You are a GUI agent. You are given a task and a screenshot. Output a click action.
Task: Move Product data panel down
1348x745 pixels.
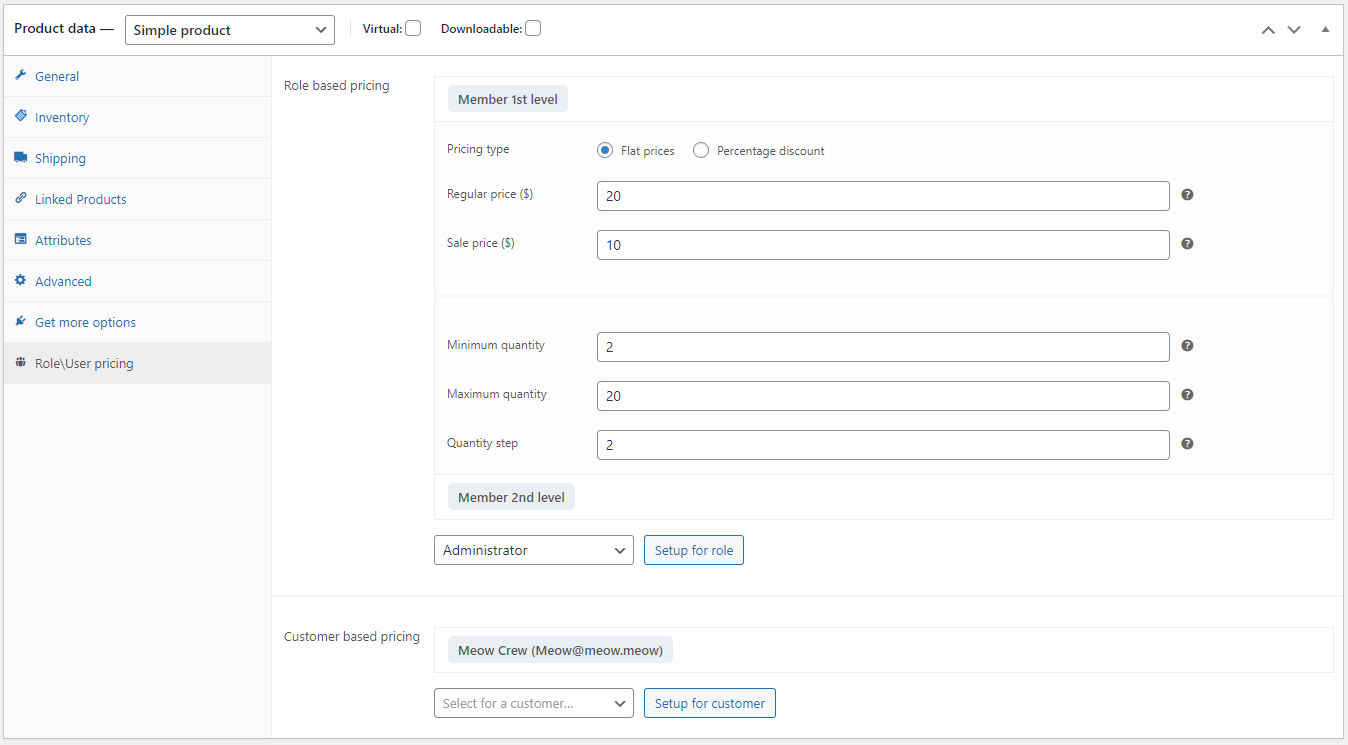[1294, 30]
